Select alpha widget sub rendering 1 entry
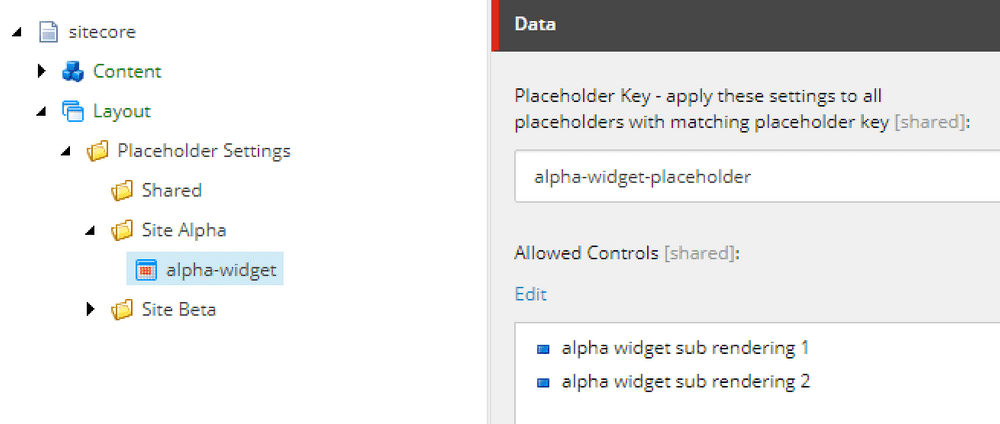1000x424 pixels. [x=685, y=349]
